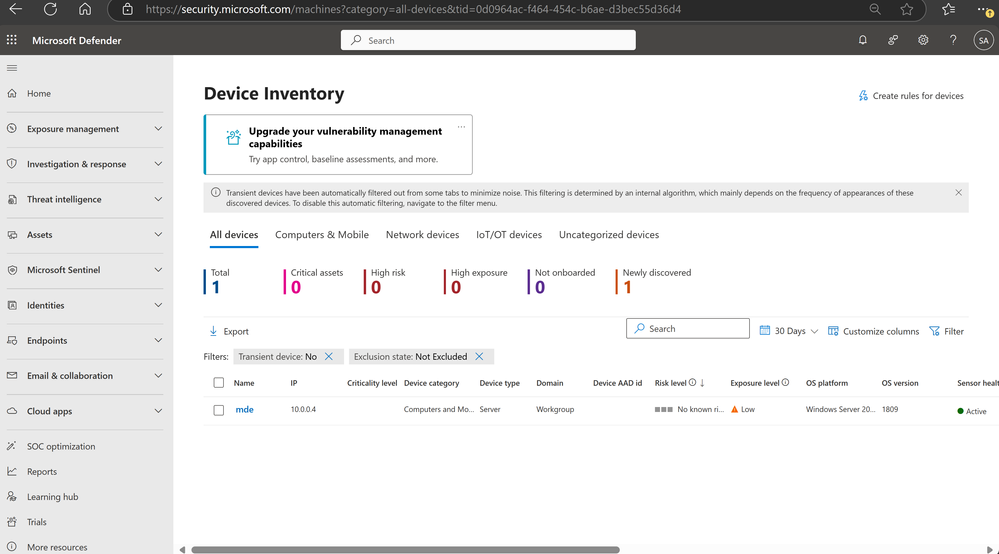Open the browser favorites list icon
Viewport: 999px width, 554px height.
[x=949, y=9]
